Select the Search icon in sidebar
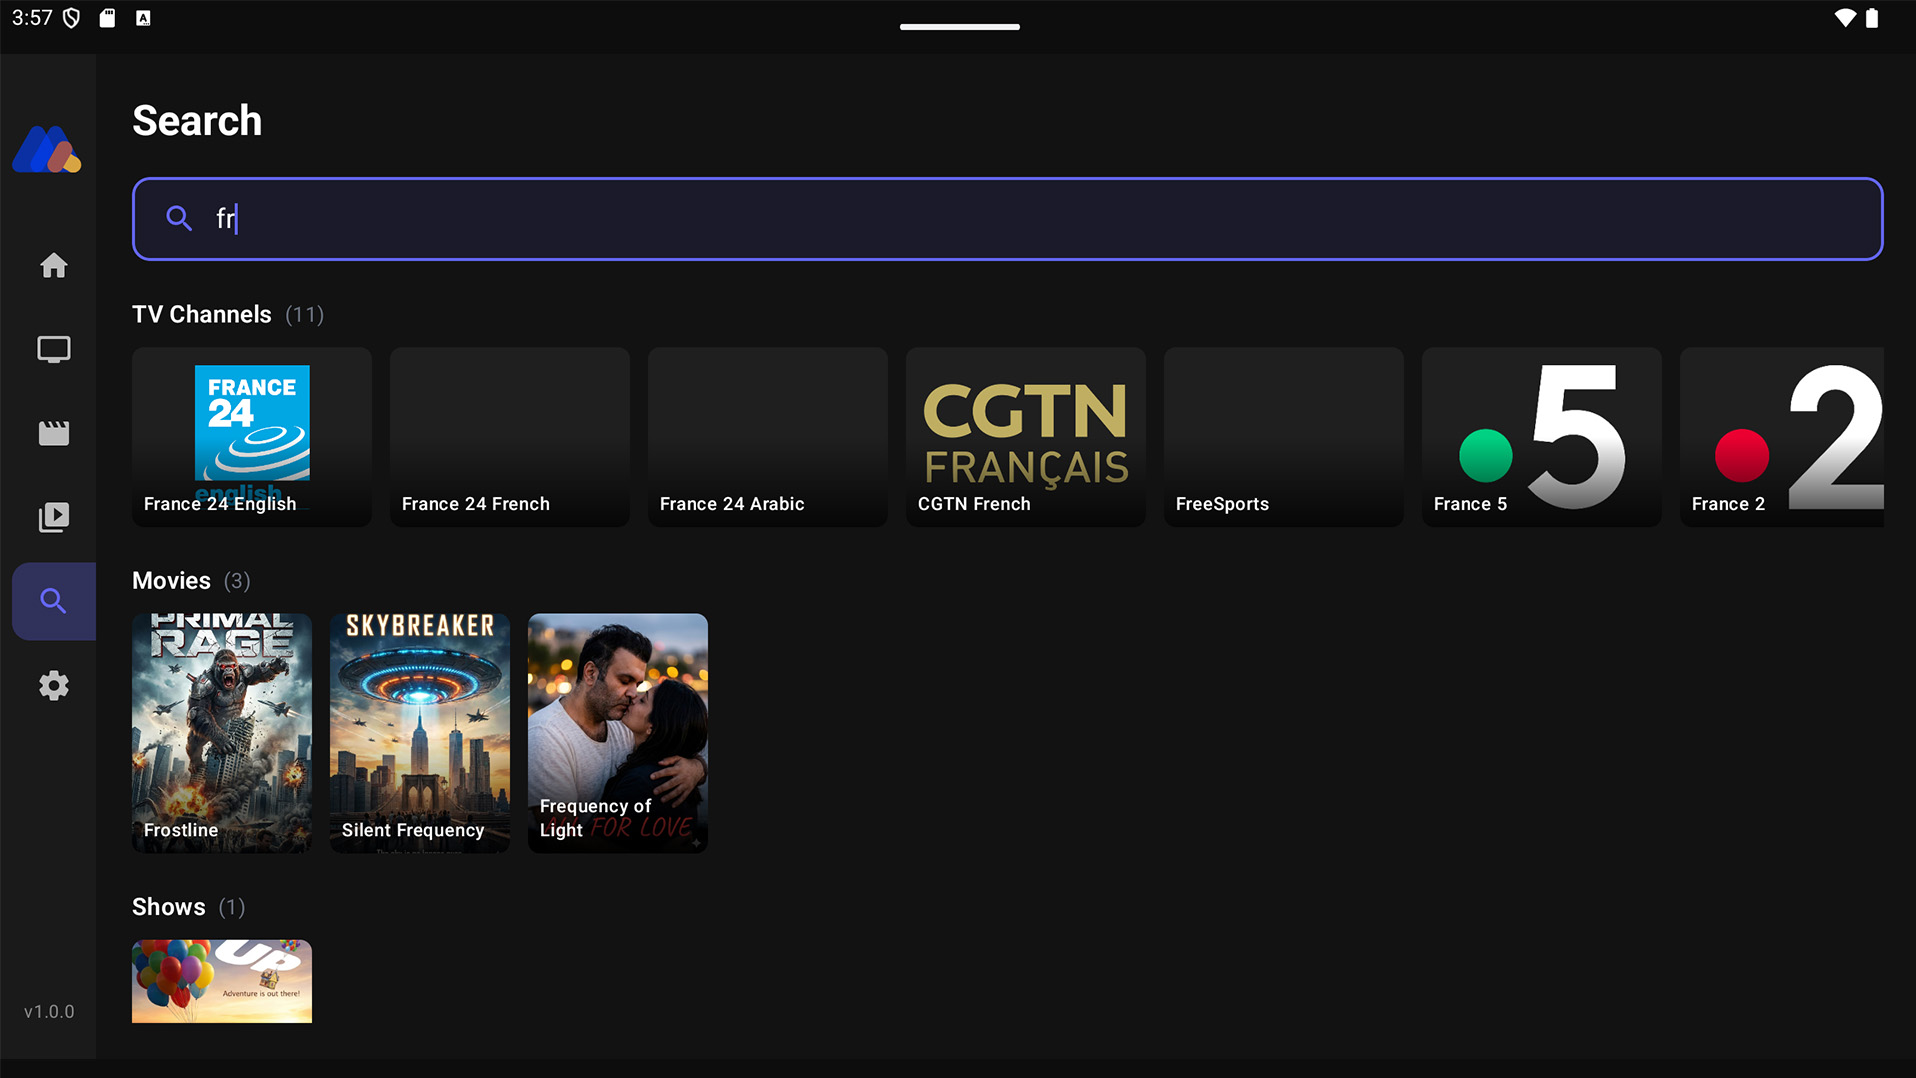Viewport: 1916px width, 1078px height. [x=53, y=601]
